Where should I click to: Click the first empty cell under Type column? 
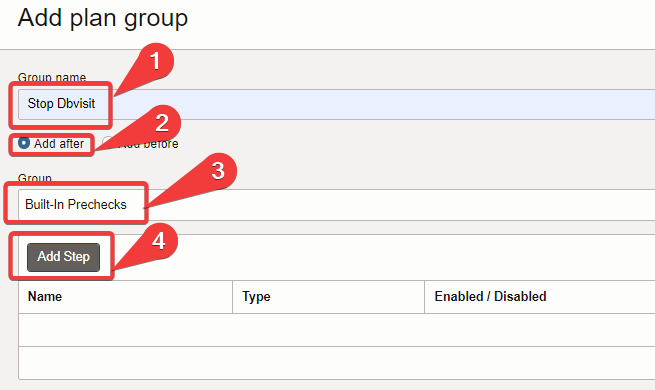tap(328, 330)
